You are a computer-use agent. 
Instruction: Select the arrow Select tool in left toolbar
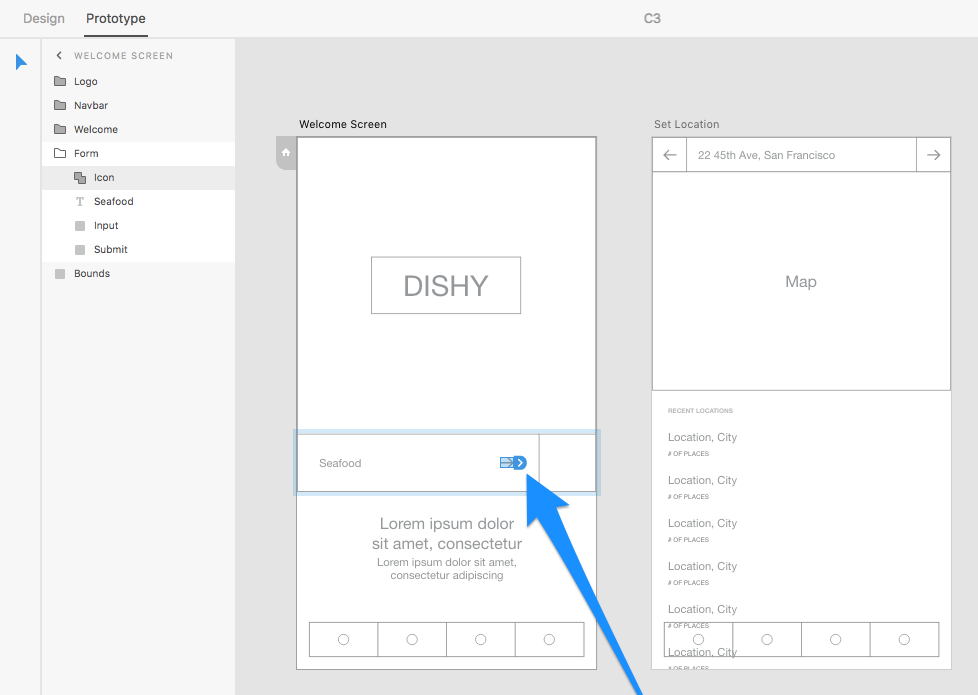(x=21, y=62)
